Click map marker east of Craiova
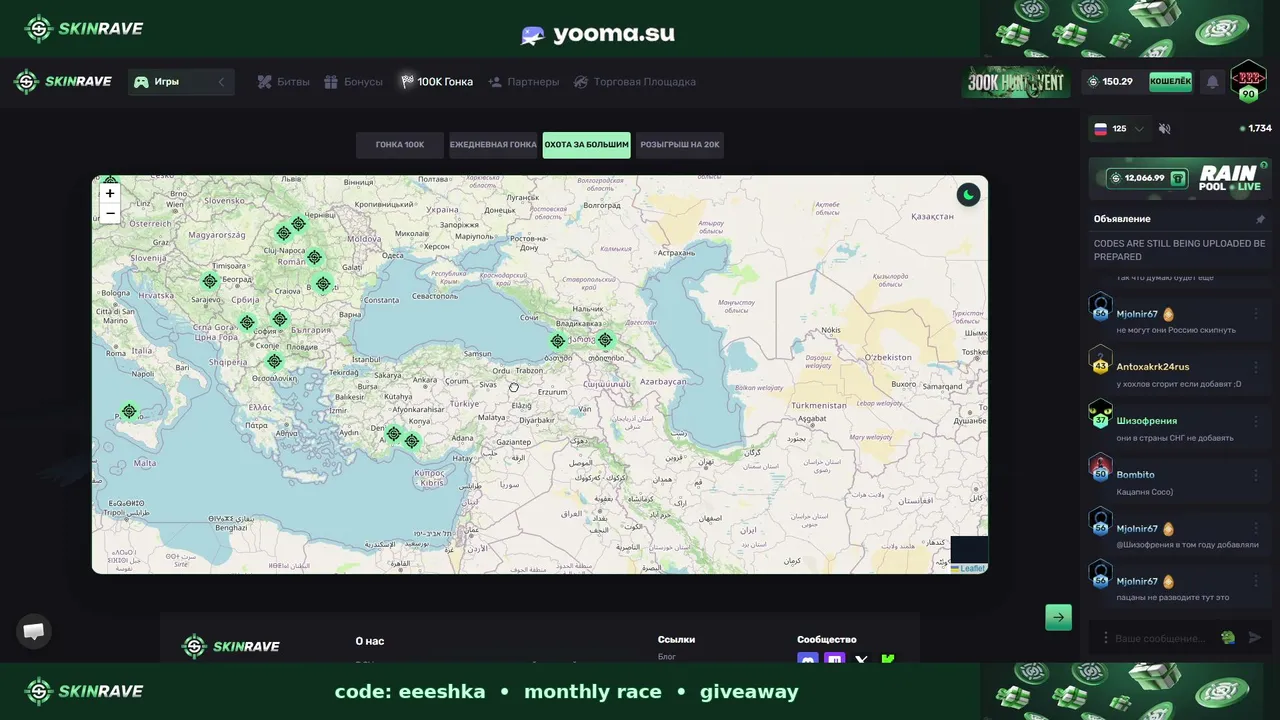The height and width of the screenshot is (720, 1280). [x=322, y=284]
